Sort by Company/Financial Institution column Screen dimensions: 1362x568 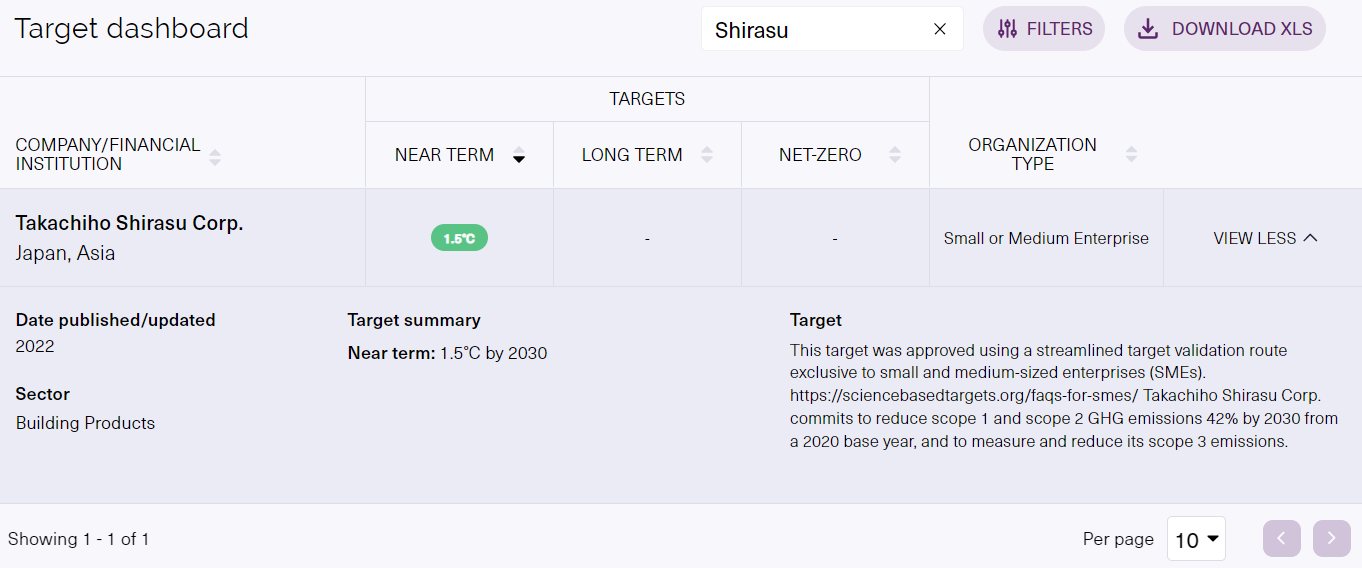[x=215, y=155]
